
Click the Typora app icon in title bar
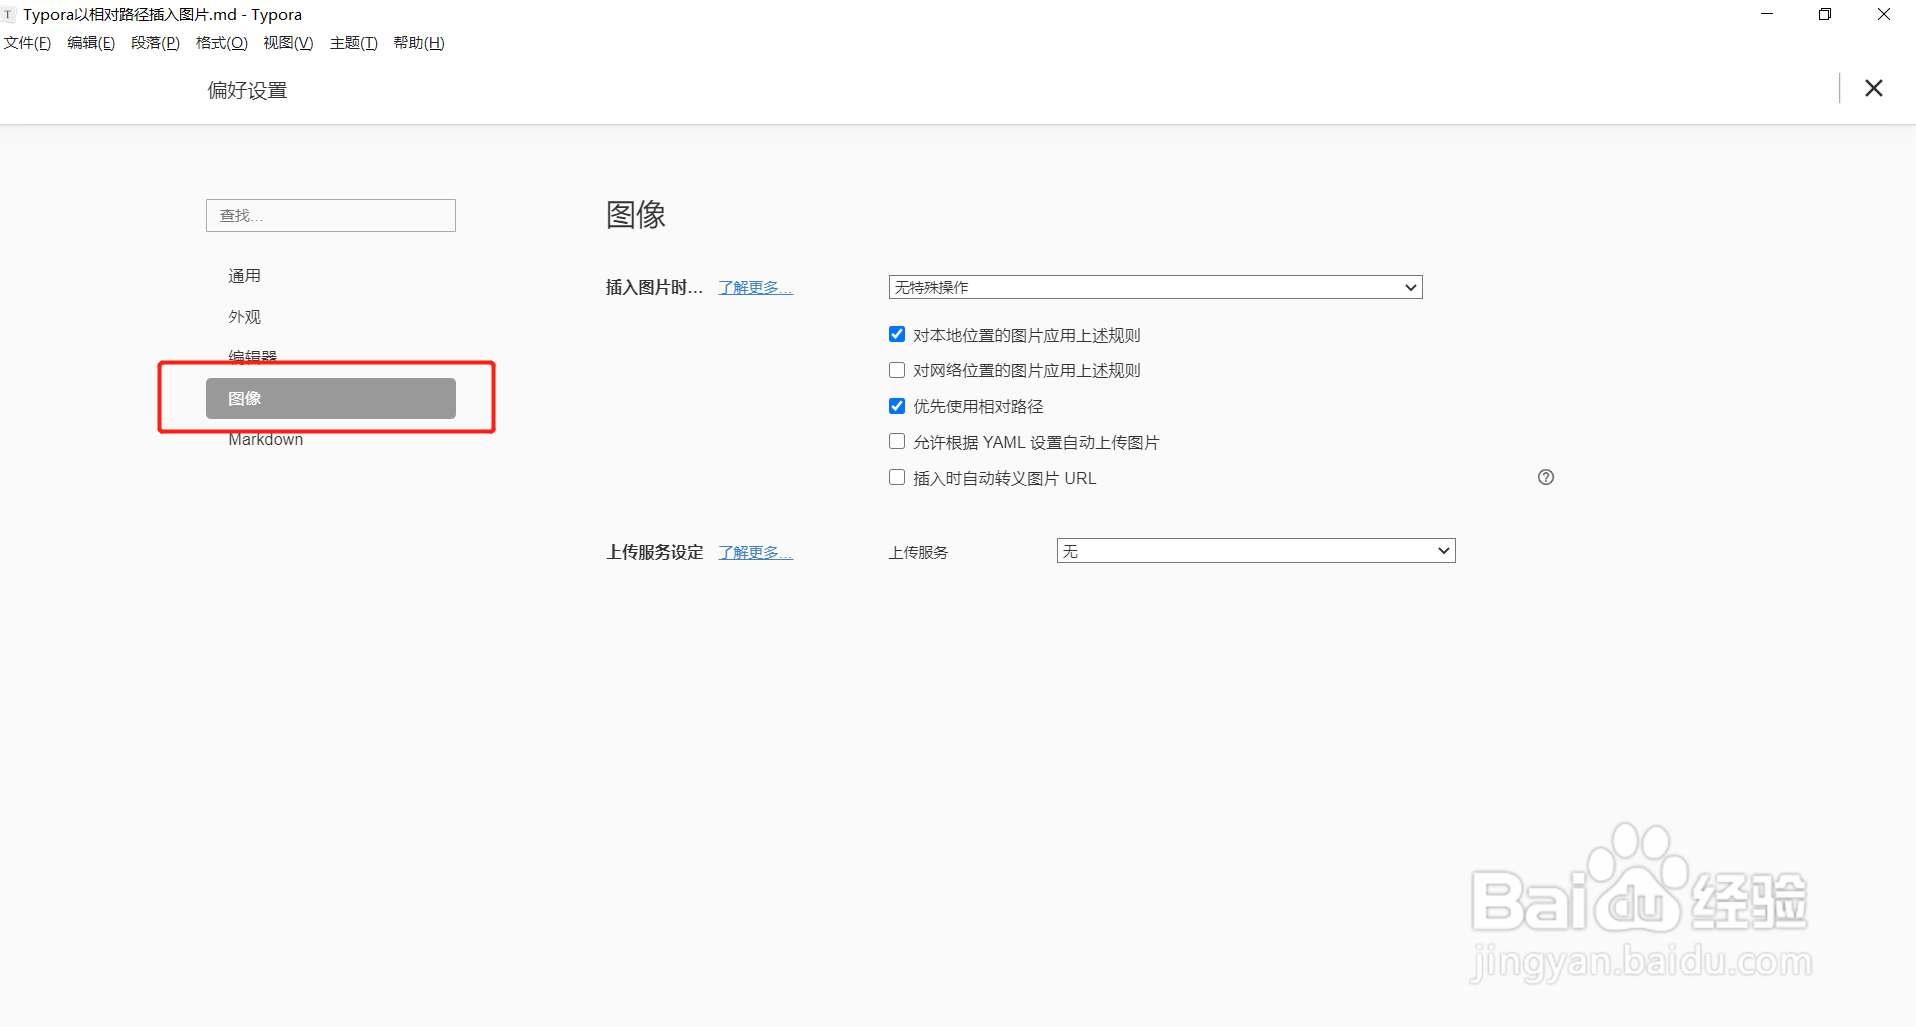[x=9, y=14]
